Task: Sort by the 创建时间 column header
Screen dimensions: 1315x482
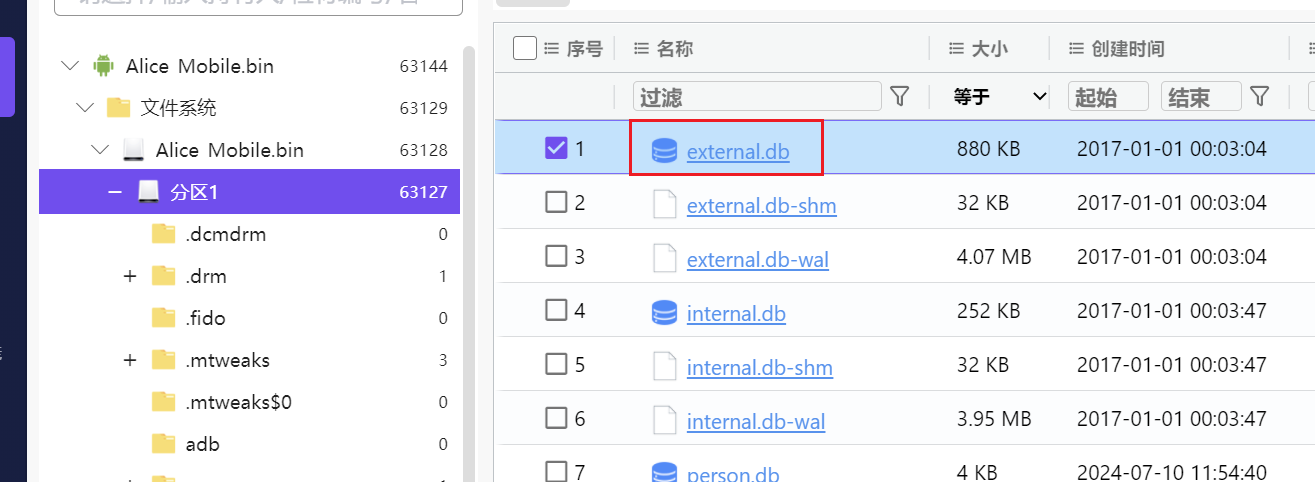Action: click(1127, 48)
